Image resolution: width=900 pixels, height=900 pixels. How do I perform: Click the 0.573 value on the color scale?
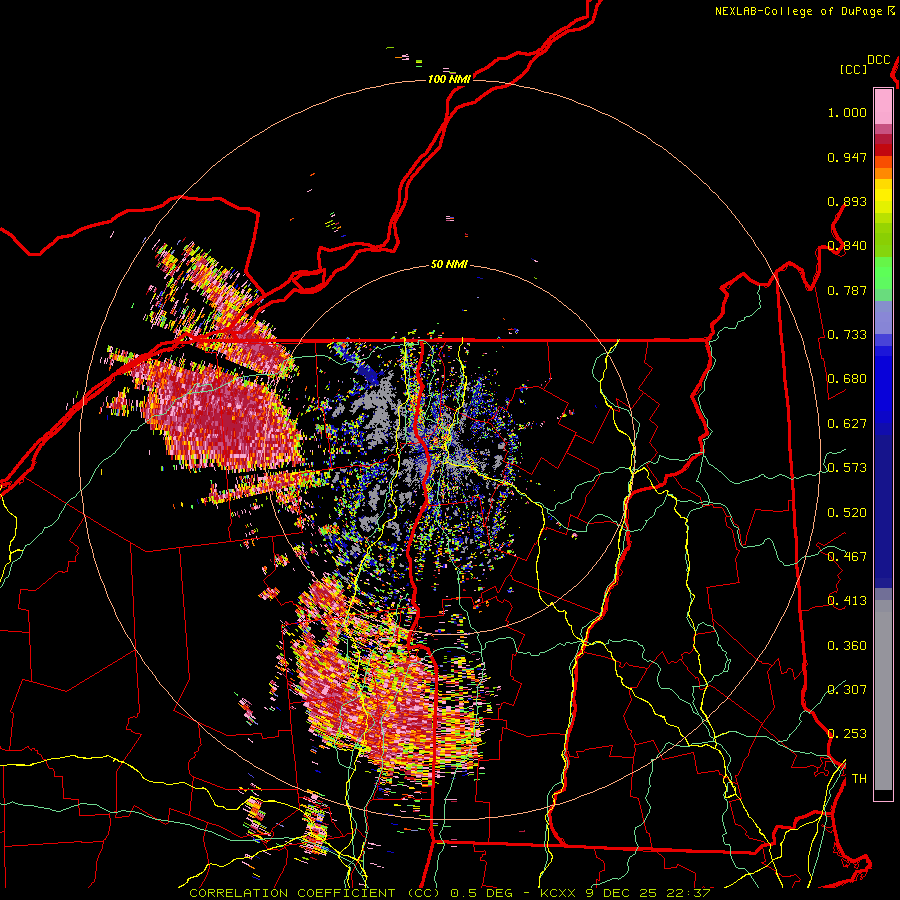[847, 468]
